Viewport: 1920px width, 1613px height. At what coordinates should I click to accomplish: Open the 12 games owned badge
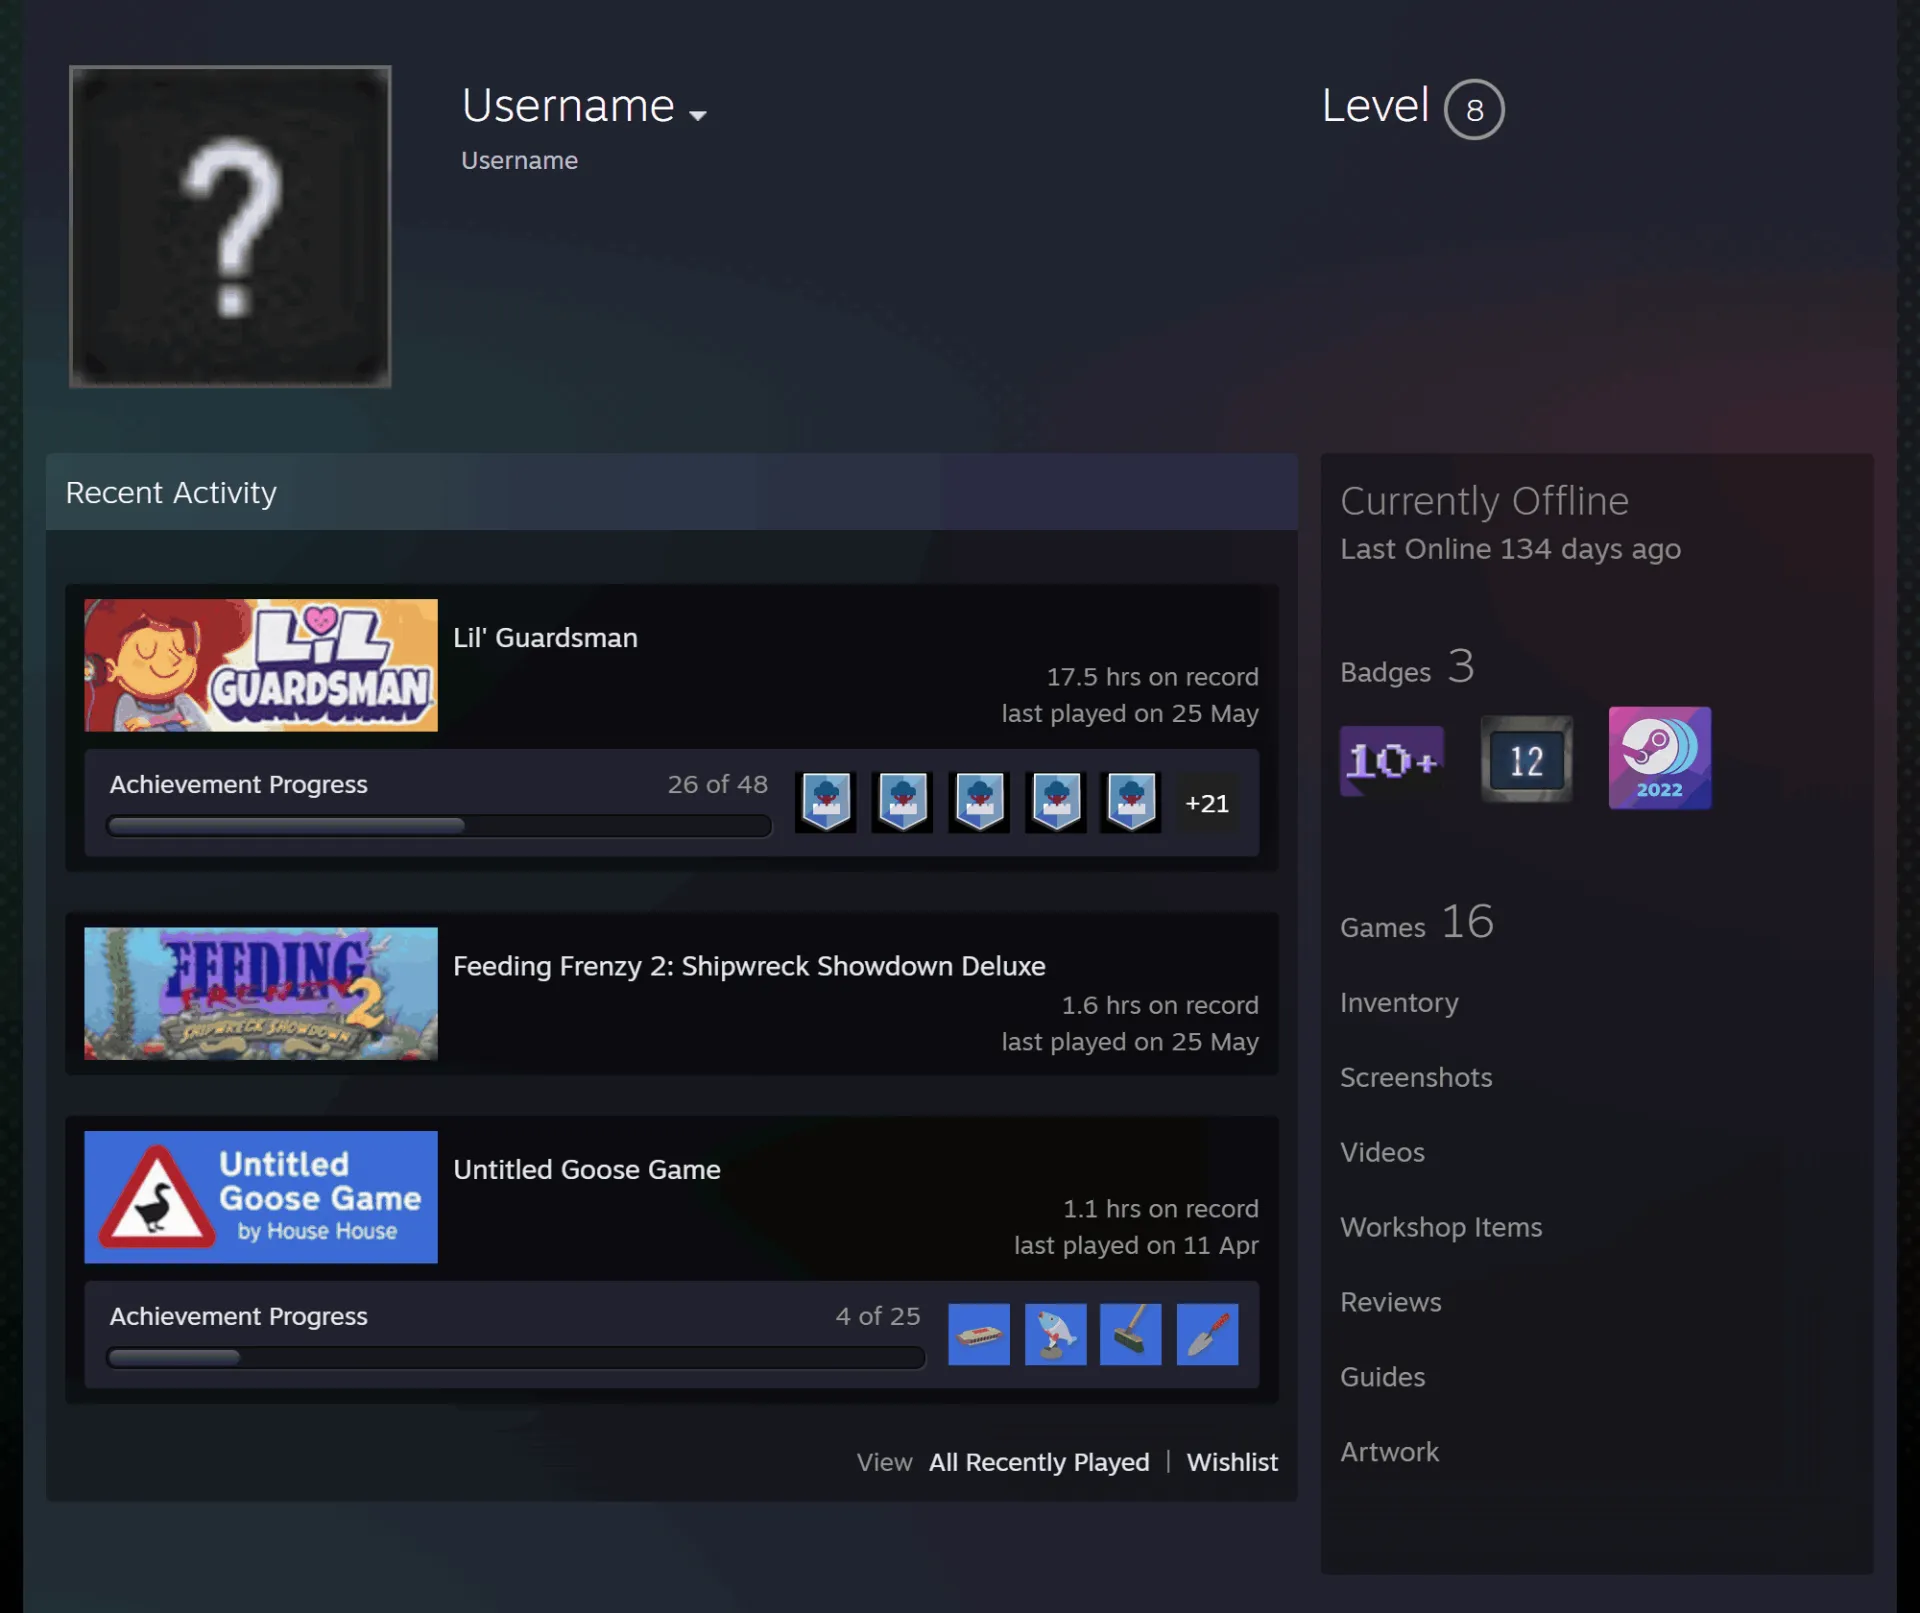click(x=1526, y=760)
